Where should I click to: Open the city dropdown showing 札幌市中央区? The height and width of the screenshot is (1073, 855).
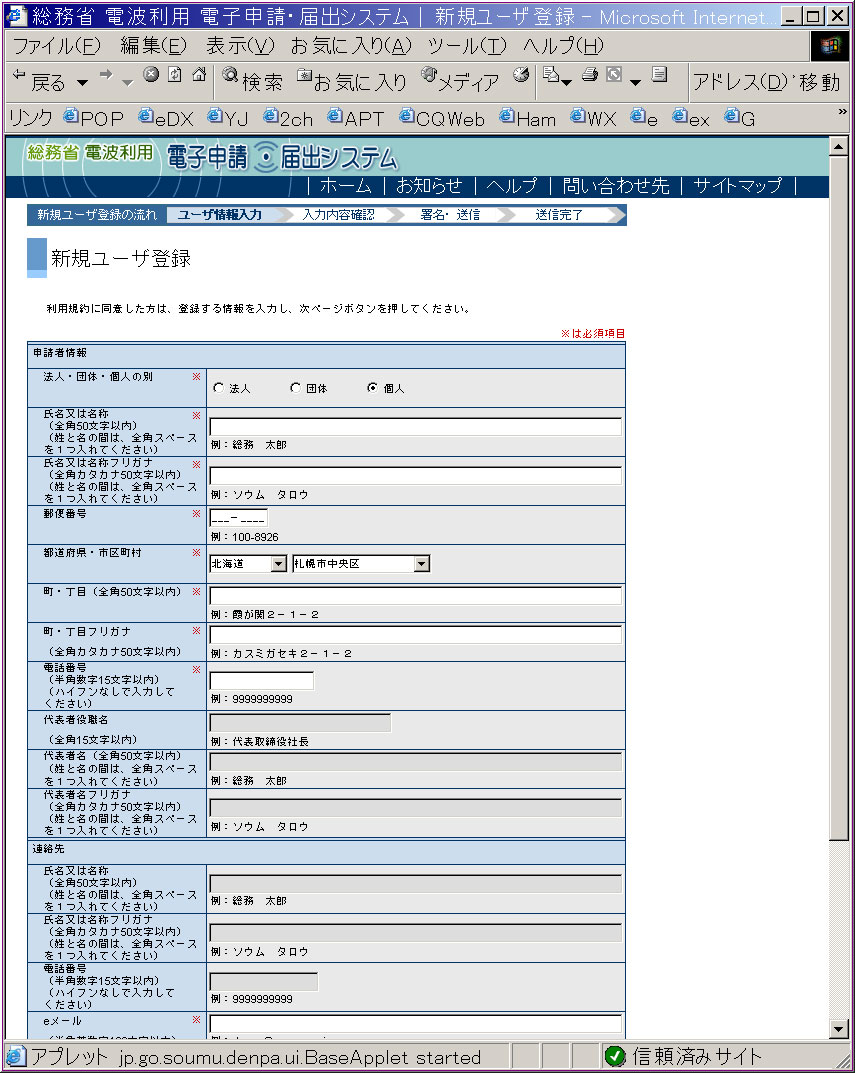coord(361,564)
